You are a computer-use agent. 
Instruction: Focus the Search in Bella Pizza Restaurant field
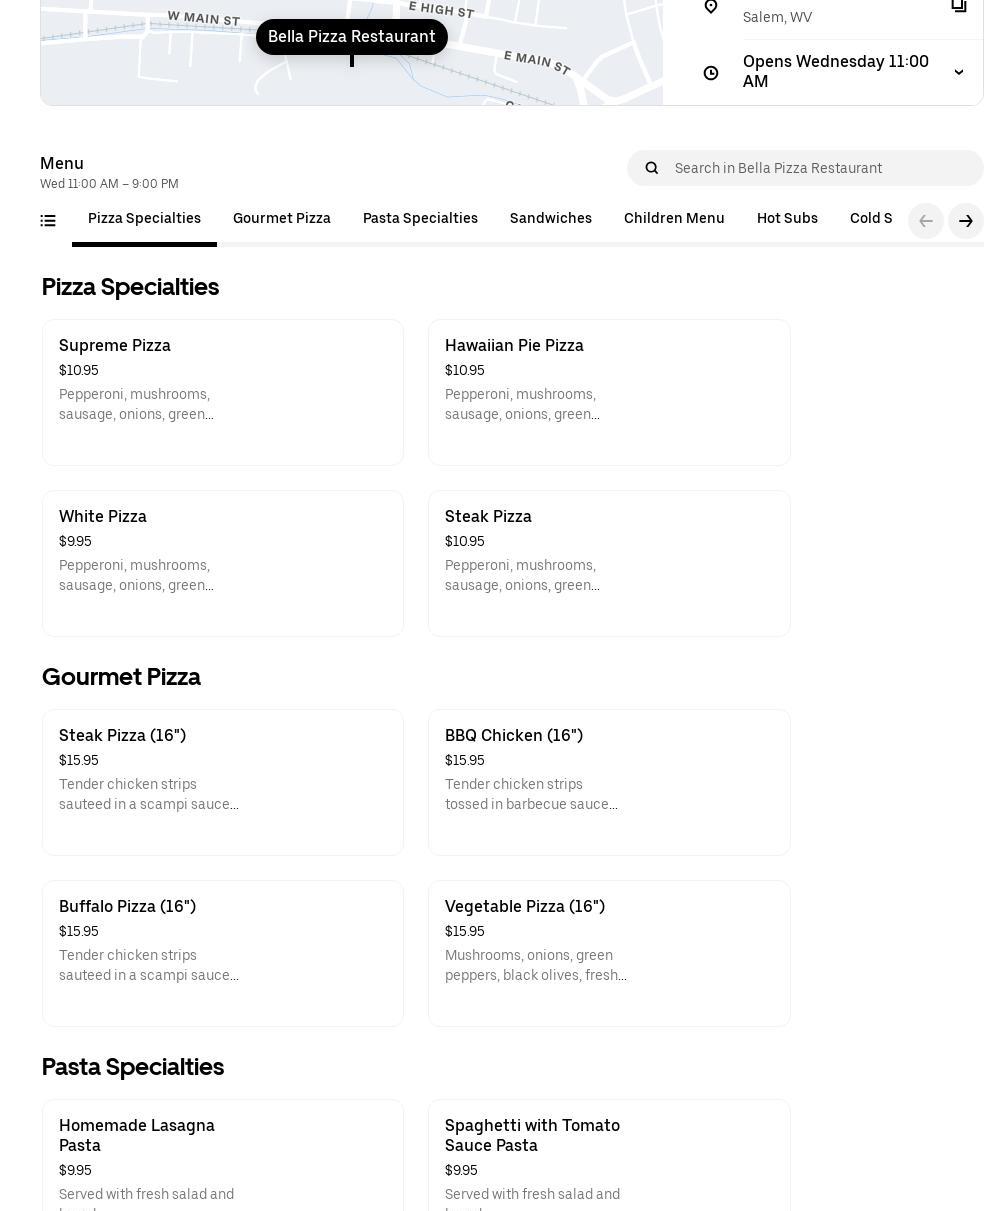[805, 168]
